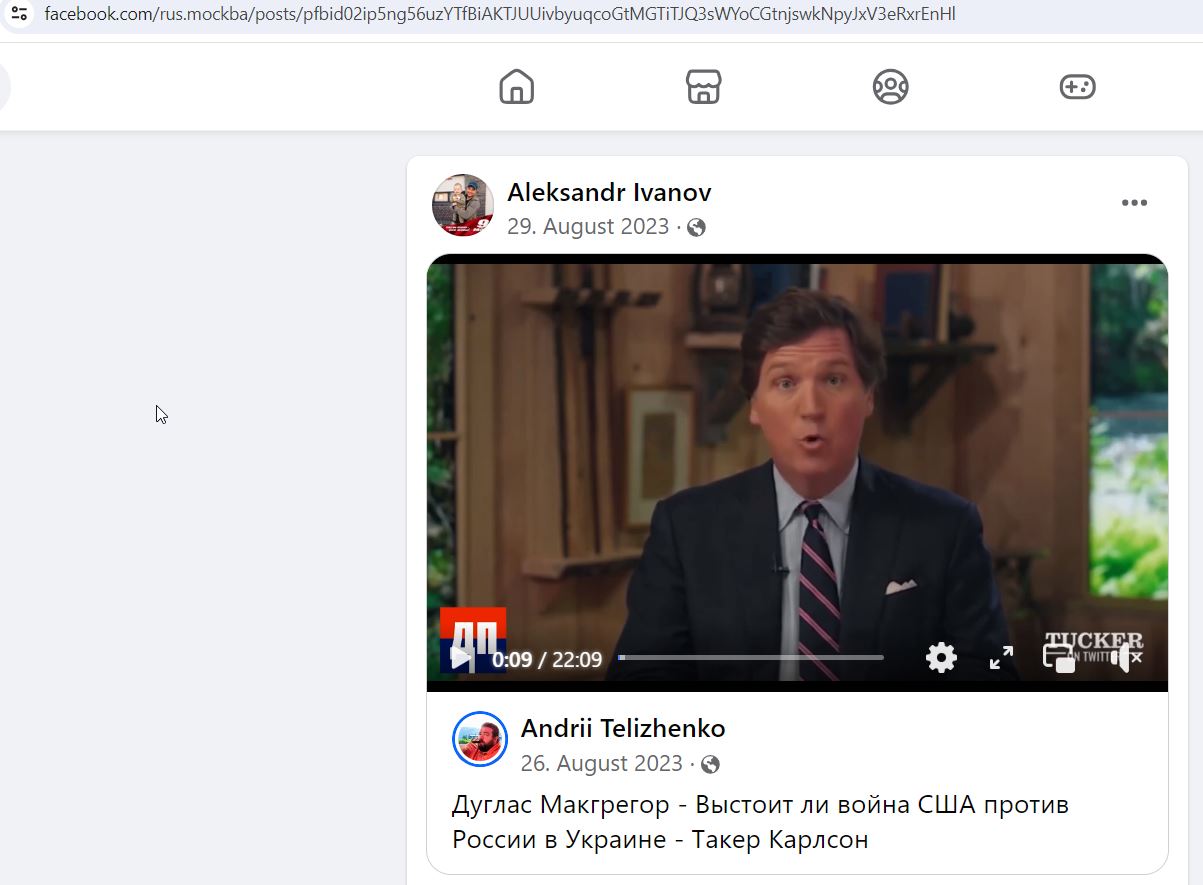Play the Tucker Carlson video
This screenshot has width=1203, height=885.
click(x=460, y=657)
